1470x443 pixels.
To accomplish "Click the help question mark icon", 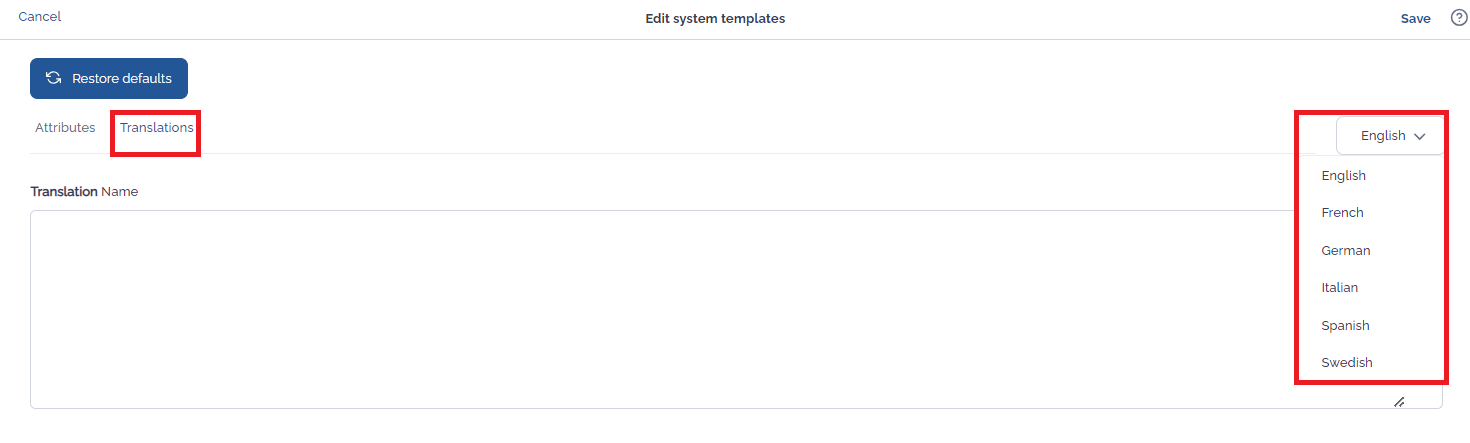I will [x=1458, y=18].
